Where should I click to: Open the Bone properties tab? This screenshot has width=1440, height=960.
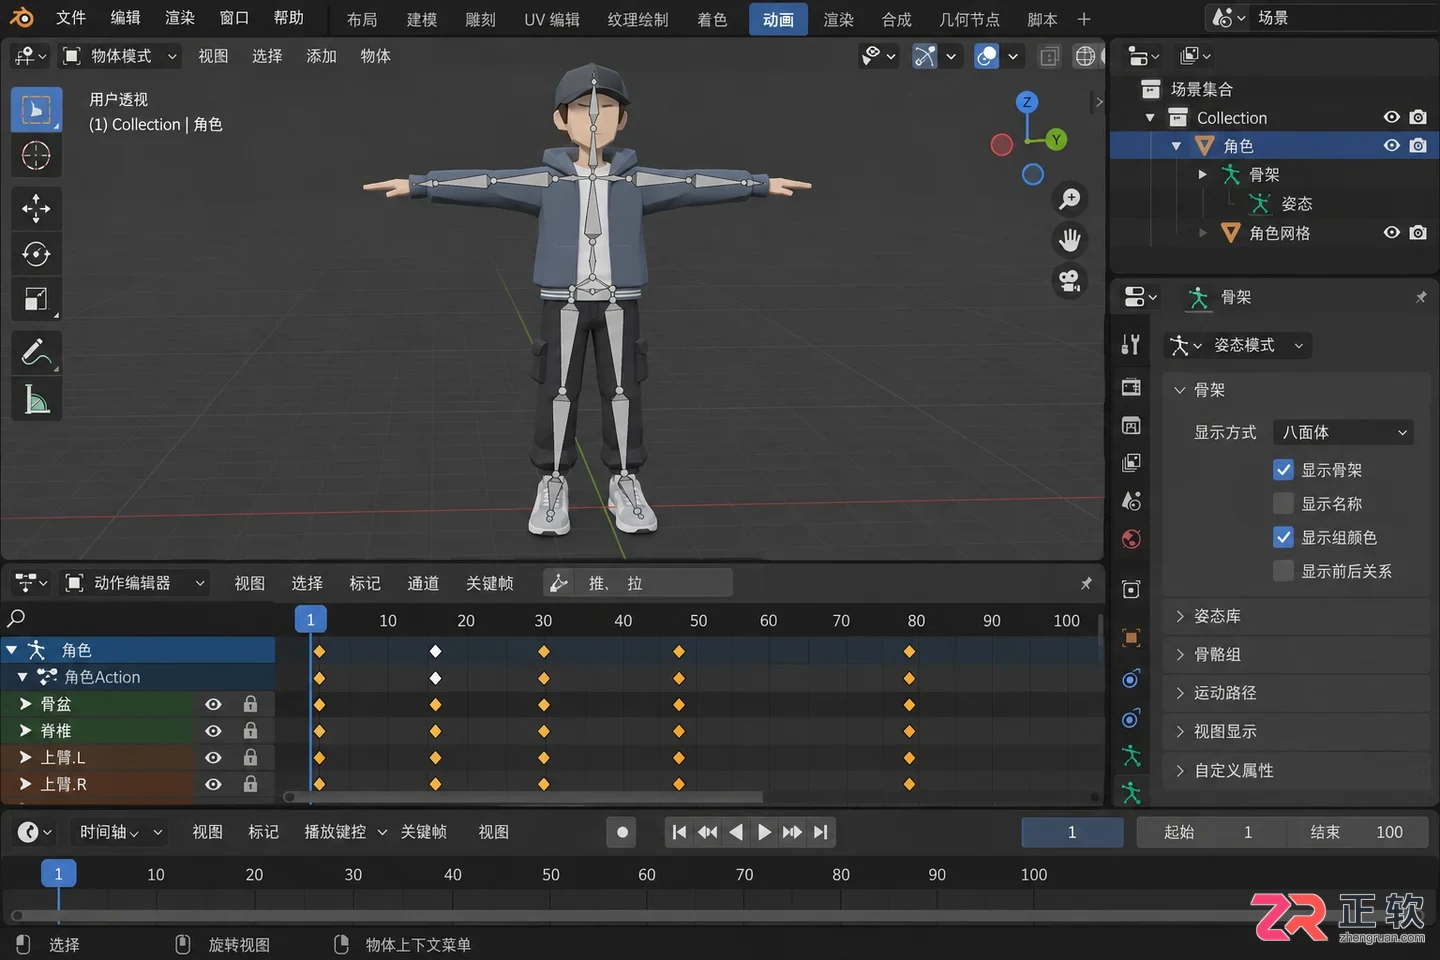tap(1131, 793)
